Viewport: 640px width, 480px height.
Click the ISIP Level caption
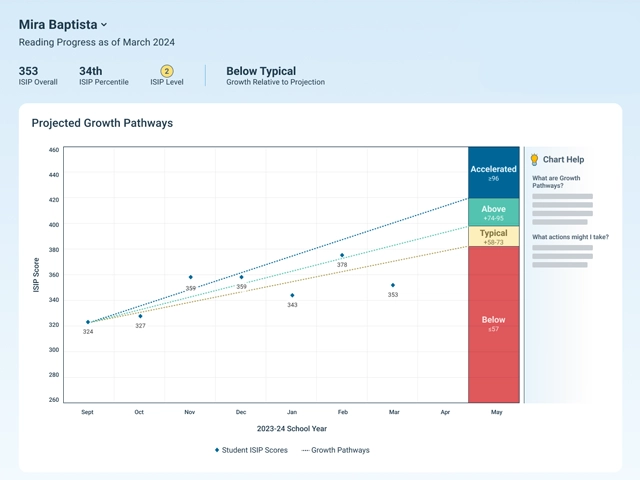pos(167,82)
